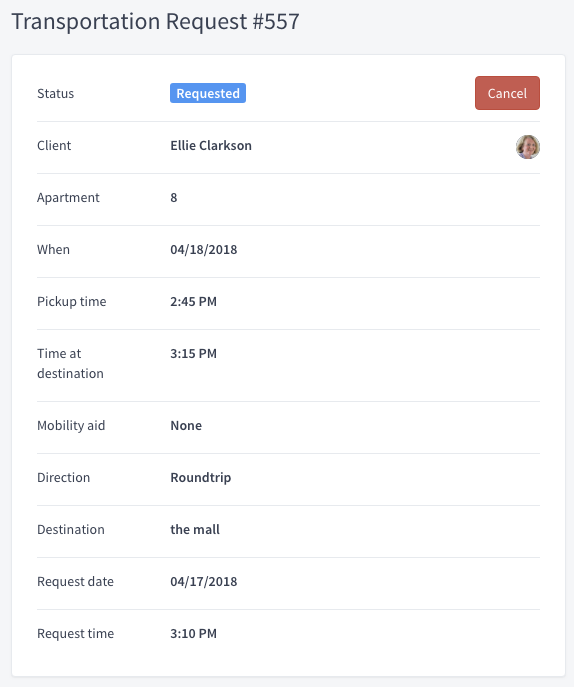Open Ellie Clarkson's avatar photo
Viewport: 574px width, 687px height.
528,147
